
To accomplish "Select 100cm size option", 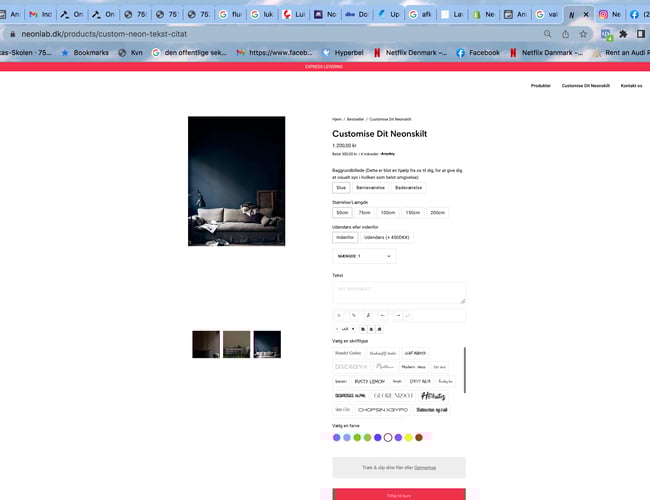I will pos(388,213).
